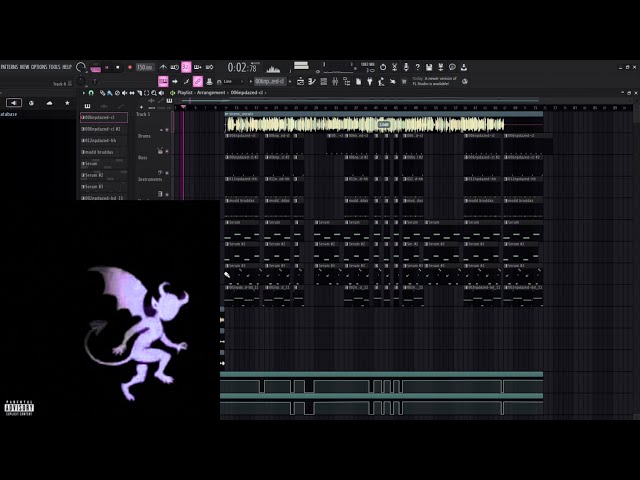This screenshot has width=640, height=480.
Task: Open the tempo tapper icon
Action: click(x=381, y=82)
